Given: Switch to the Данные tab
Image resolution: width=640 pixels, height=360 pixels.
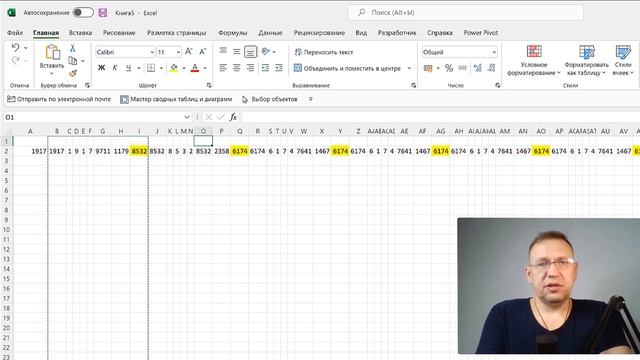Looking at the screenshot, I should pyautogui.click(x=270, y=33).
